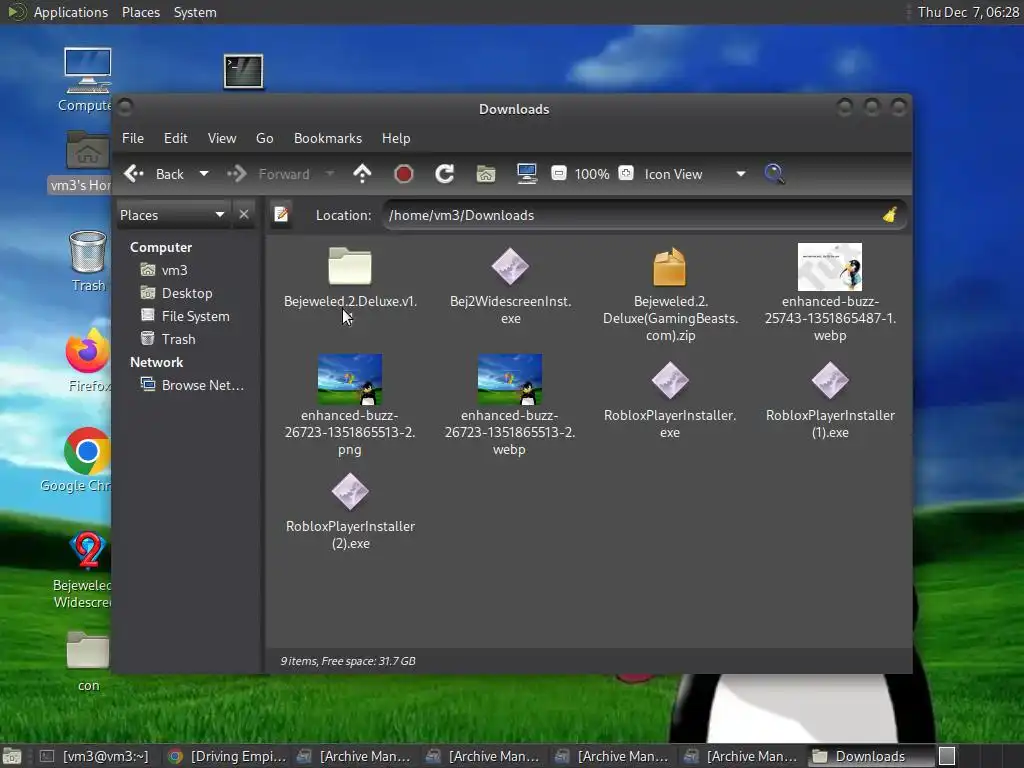Open search with magnifier icon

[775, 174]
